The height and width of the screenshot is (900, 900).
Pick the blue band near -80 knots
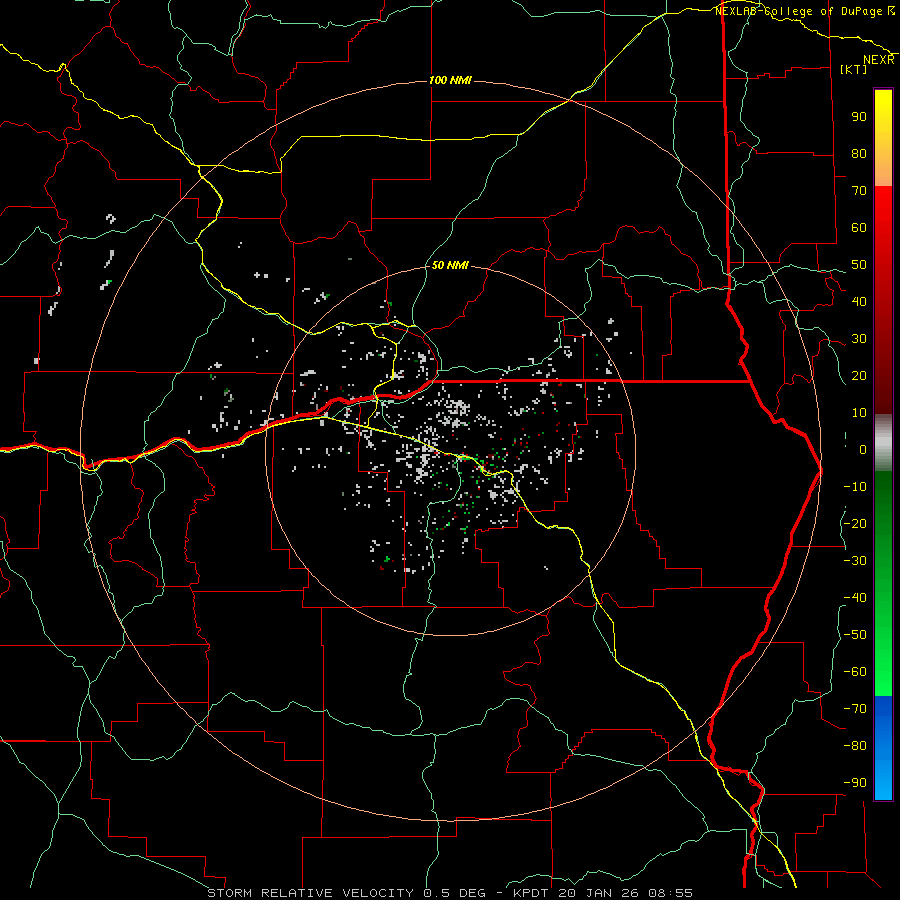(883, 746)
